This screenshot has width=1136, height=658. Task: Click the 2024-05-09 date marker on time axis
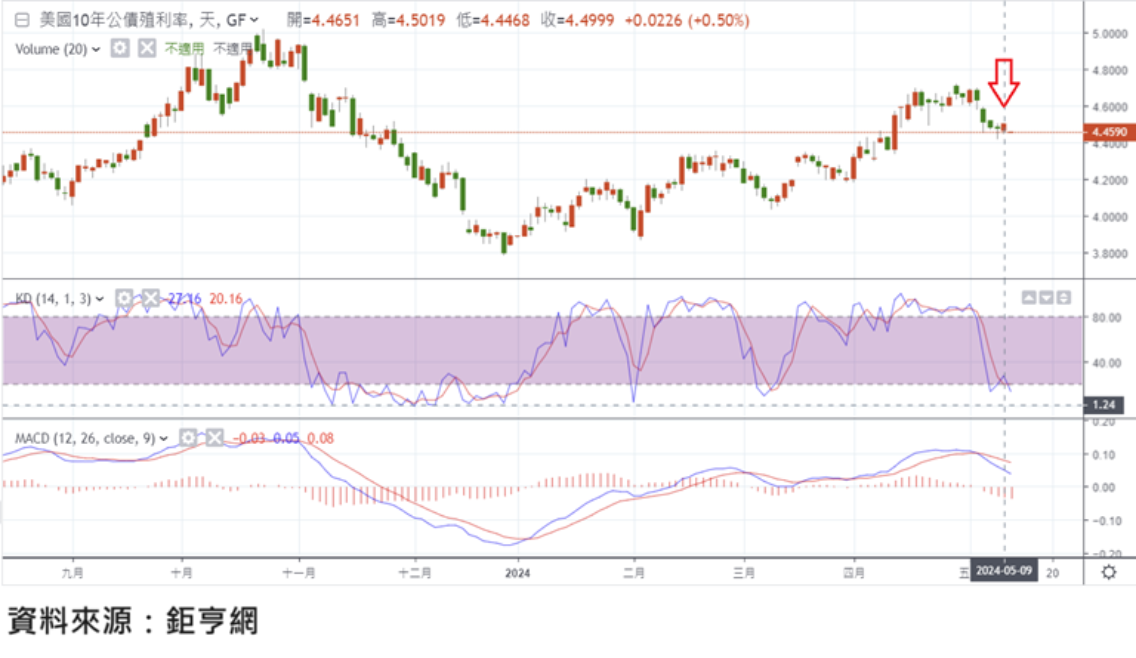[1005, 572]
